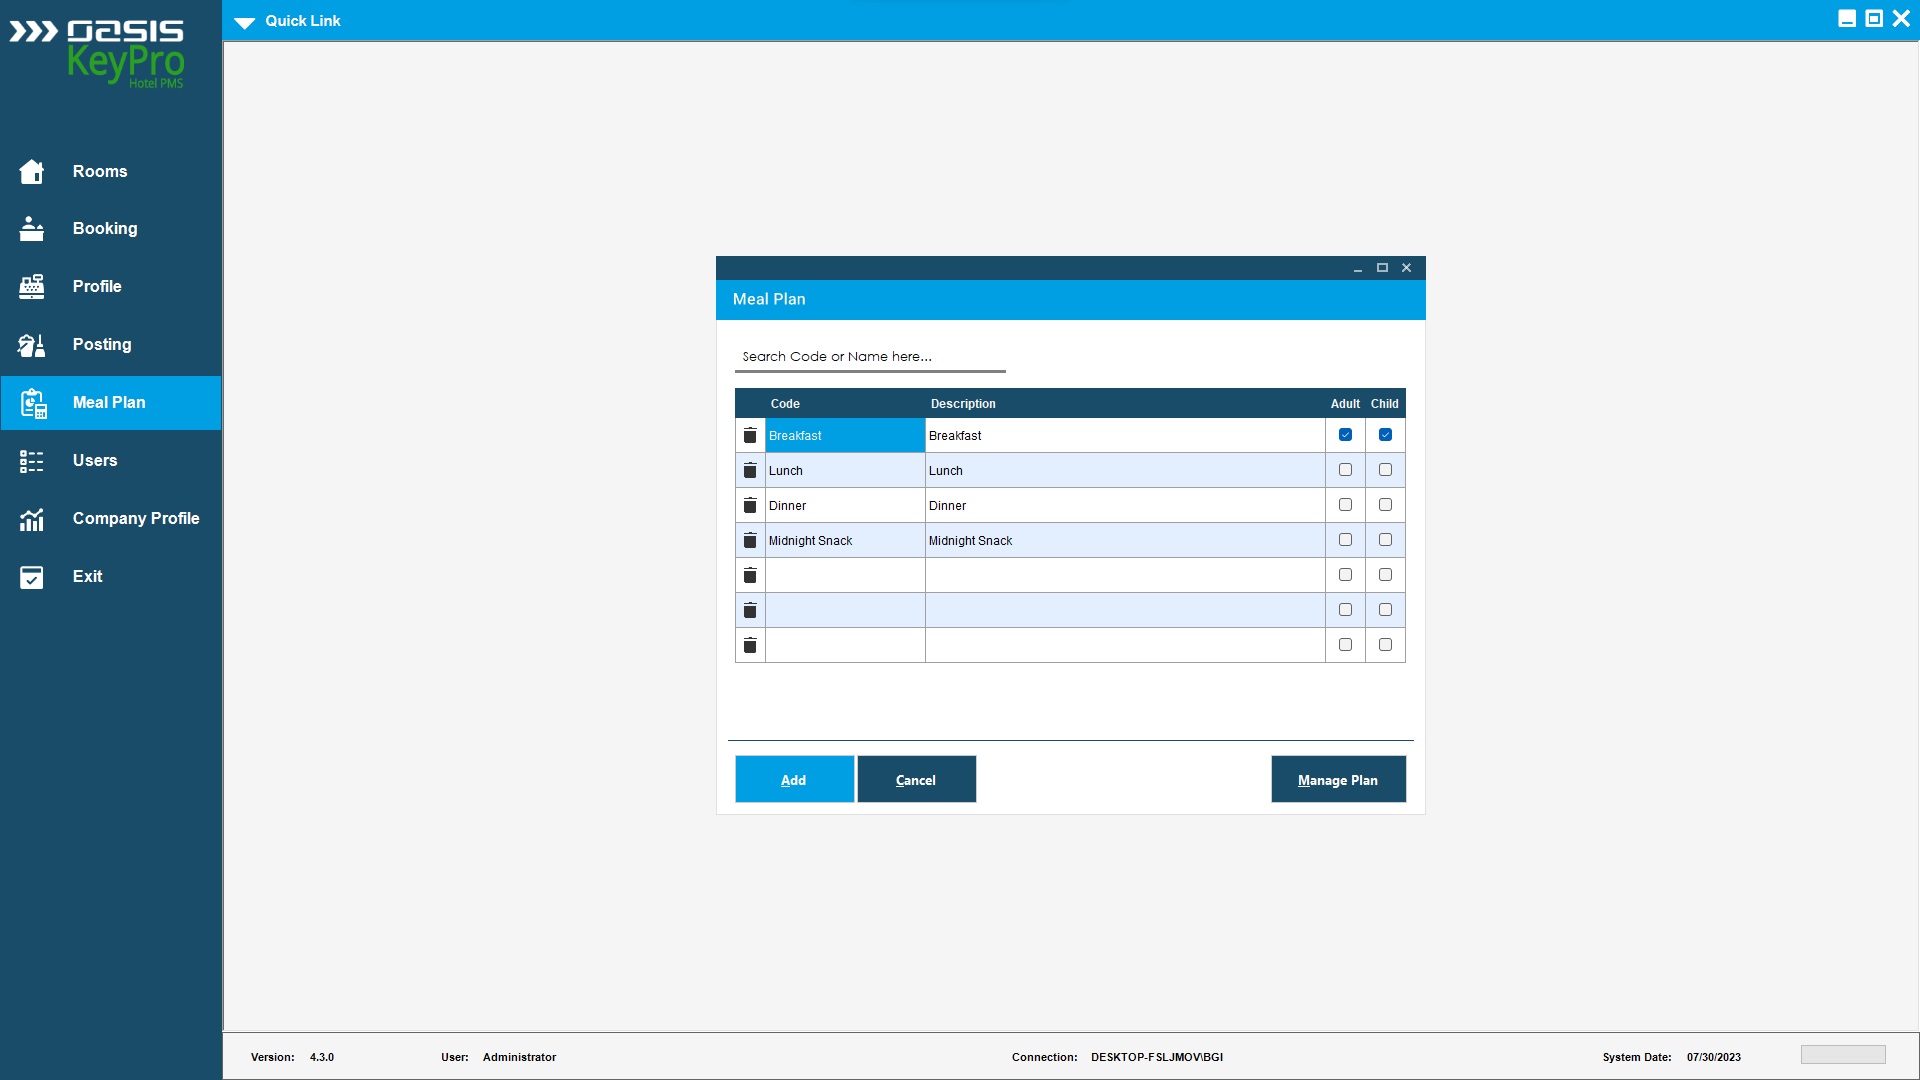
Task: Click the Company Profile chart icon
Action: point(32,519)
